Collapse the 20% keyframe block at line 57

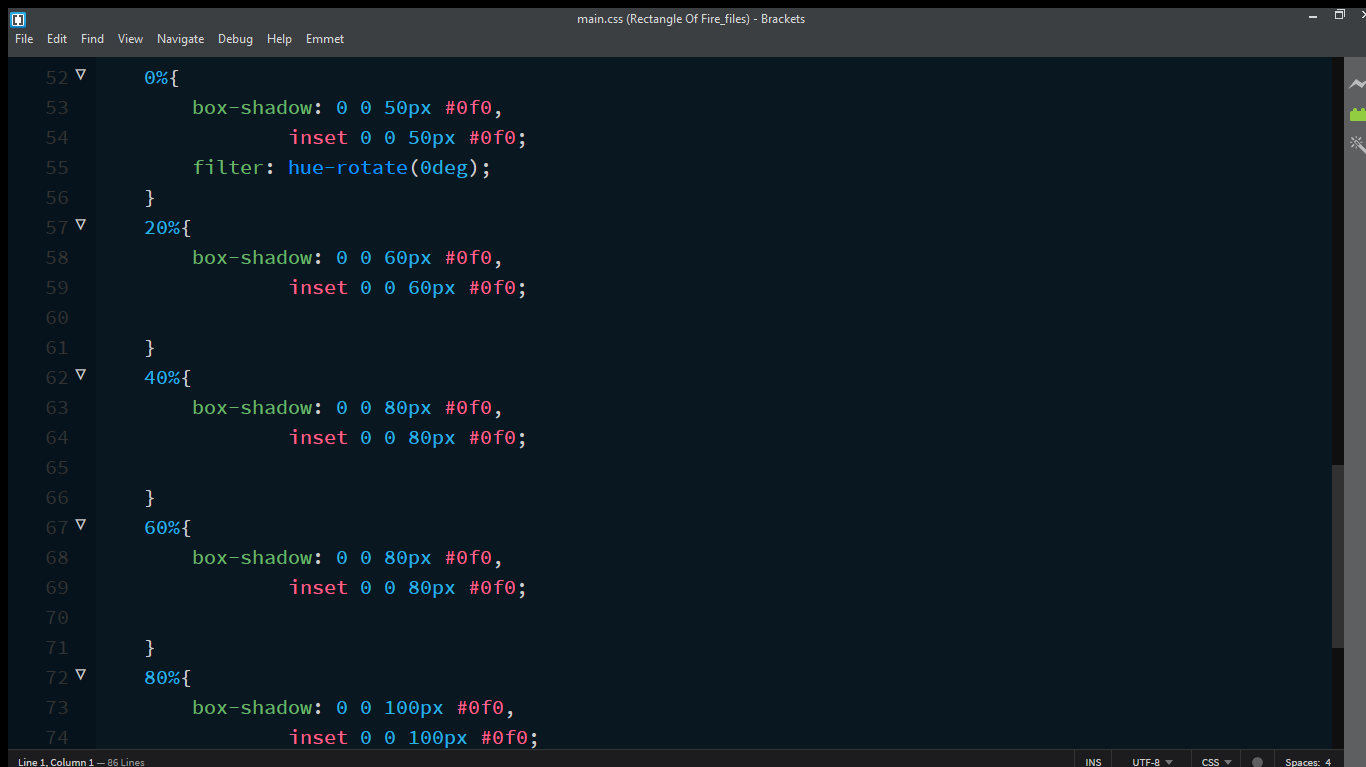click(80, 225)
